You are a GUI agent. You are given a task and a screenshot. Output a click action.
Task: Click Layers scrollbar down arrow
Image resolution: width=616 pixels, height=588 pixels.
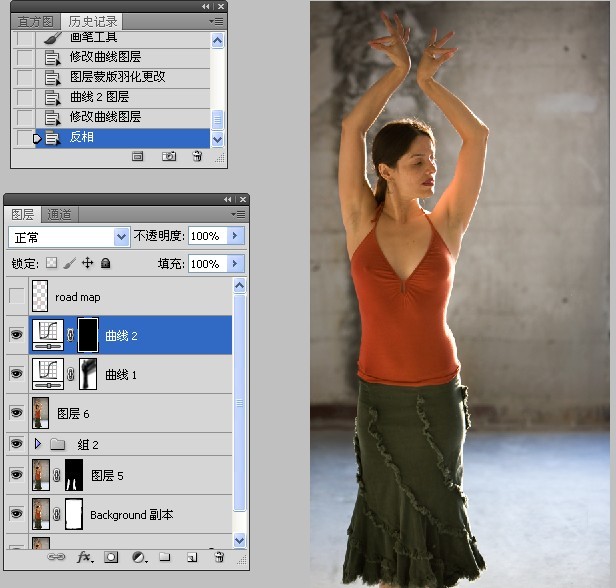click(x=239, y=541)
